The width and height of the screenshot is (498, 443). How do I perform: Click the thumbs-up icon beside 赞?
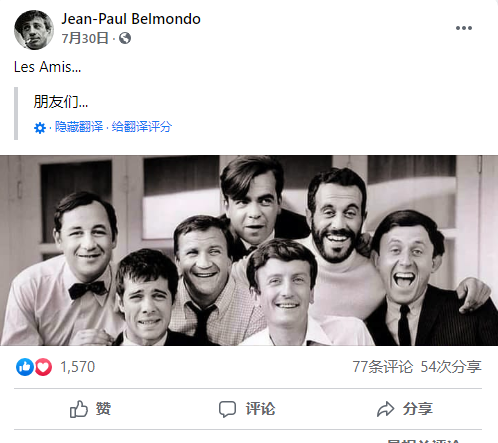pyautogui.click(x=79, y=409)
